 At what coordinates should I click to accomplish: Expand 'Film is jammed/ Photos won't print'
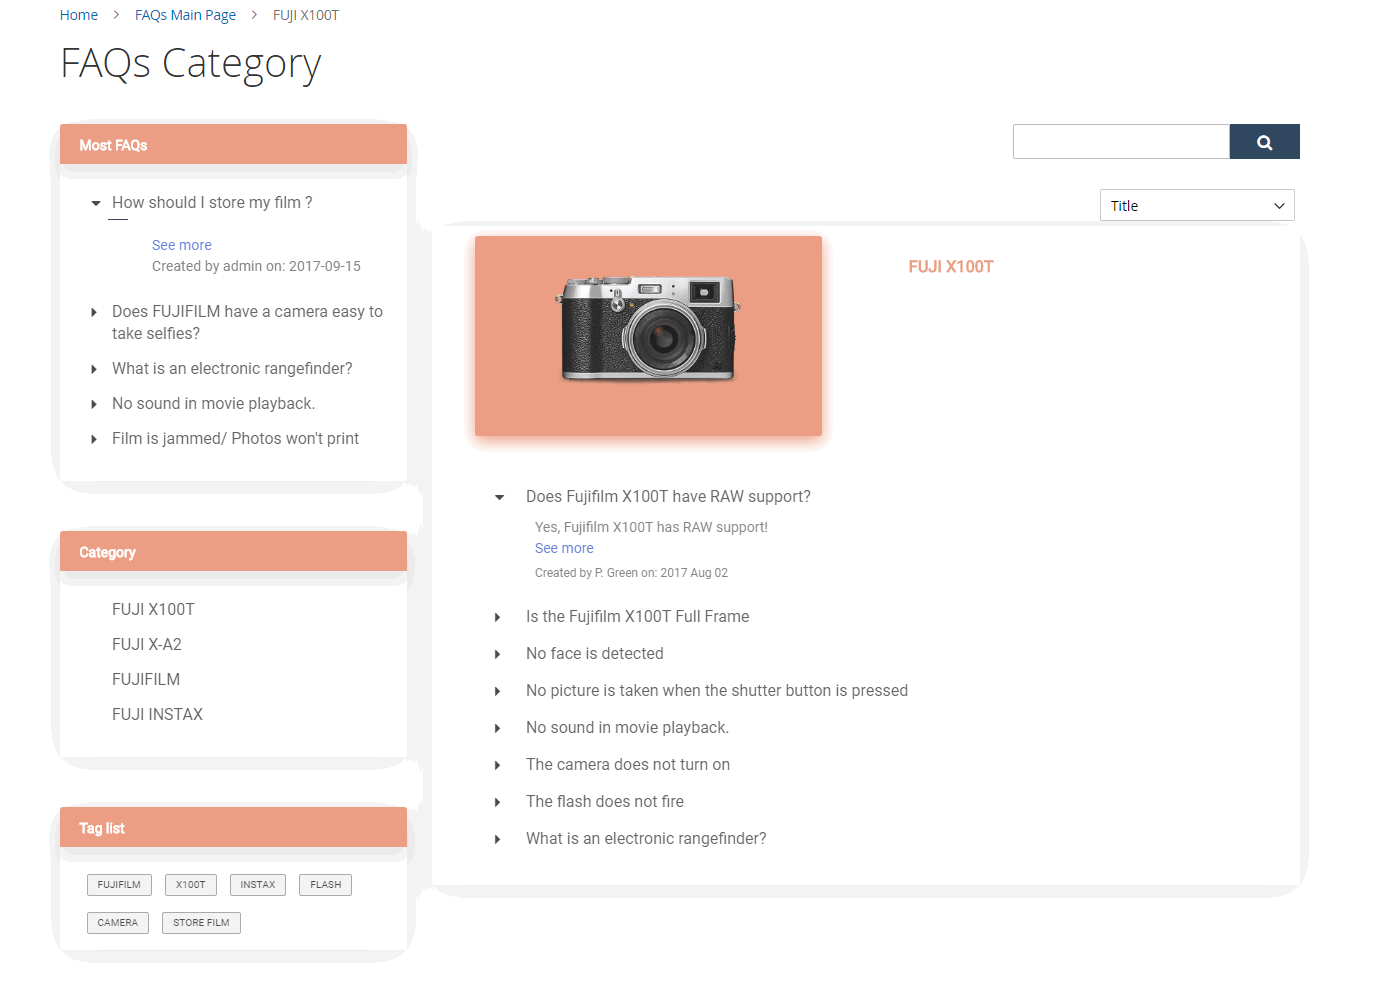(94, 439)
